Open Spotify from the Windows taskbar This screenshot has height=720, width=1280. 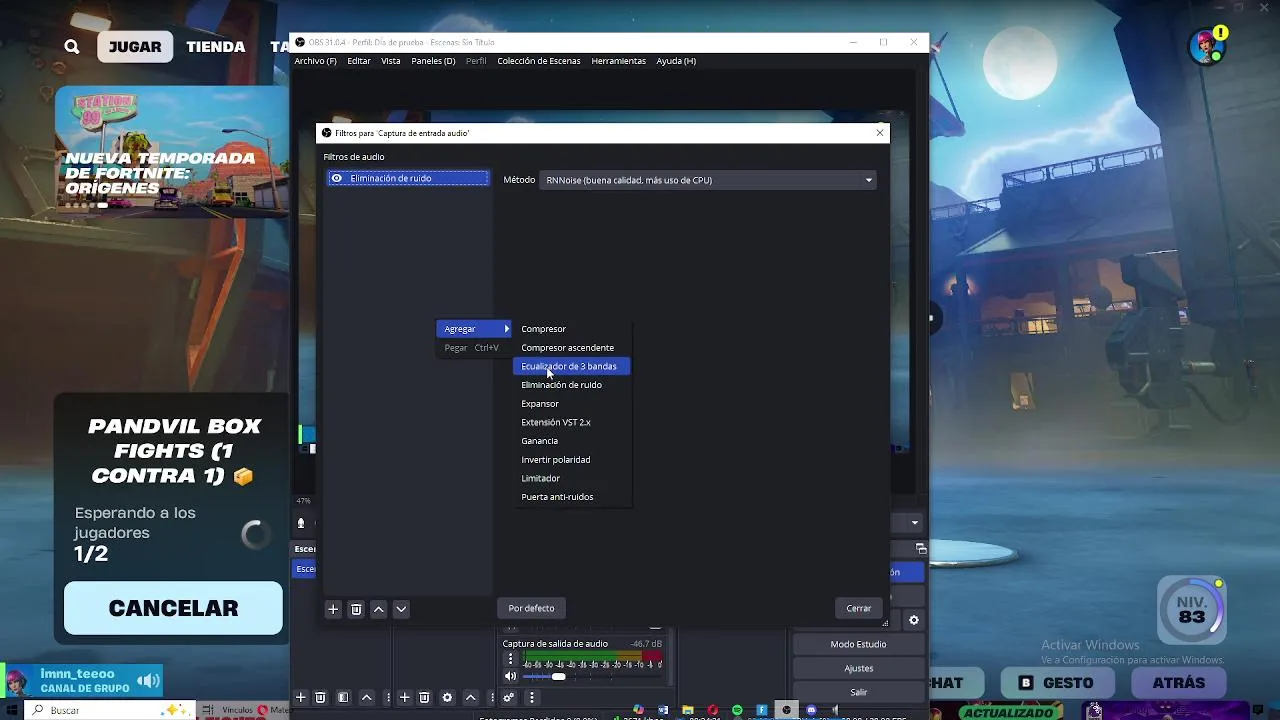tap(737, 710)
